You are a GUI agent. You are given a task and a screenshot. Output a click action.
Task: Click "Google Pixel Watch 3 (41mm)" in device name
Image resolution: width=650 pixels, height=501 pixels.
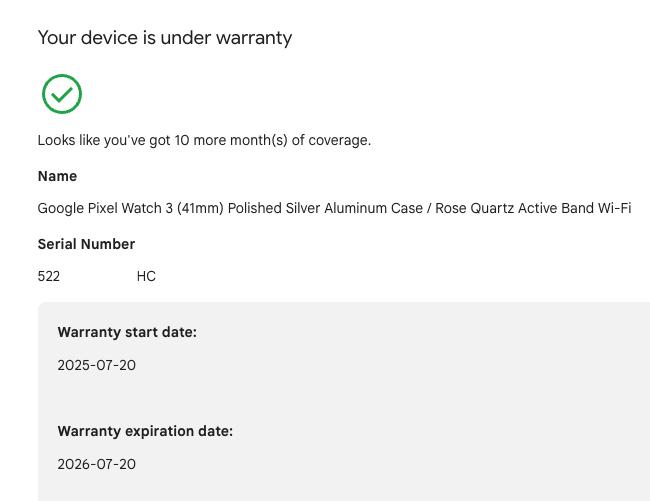(x=130, y=208)
